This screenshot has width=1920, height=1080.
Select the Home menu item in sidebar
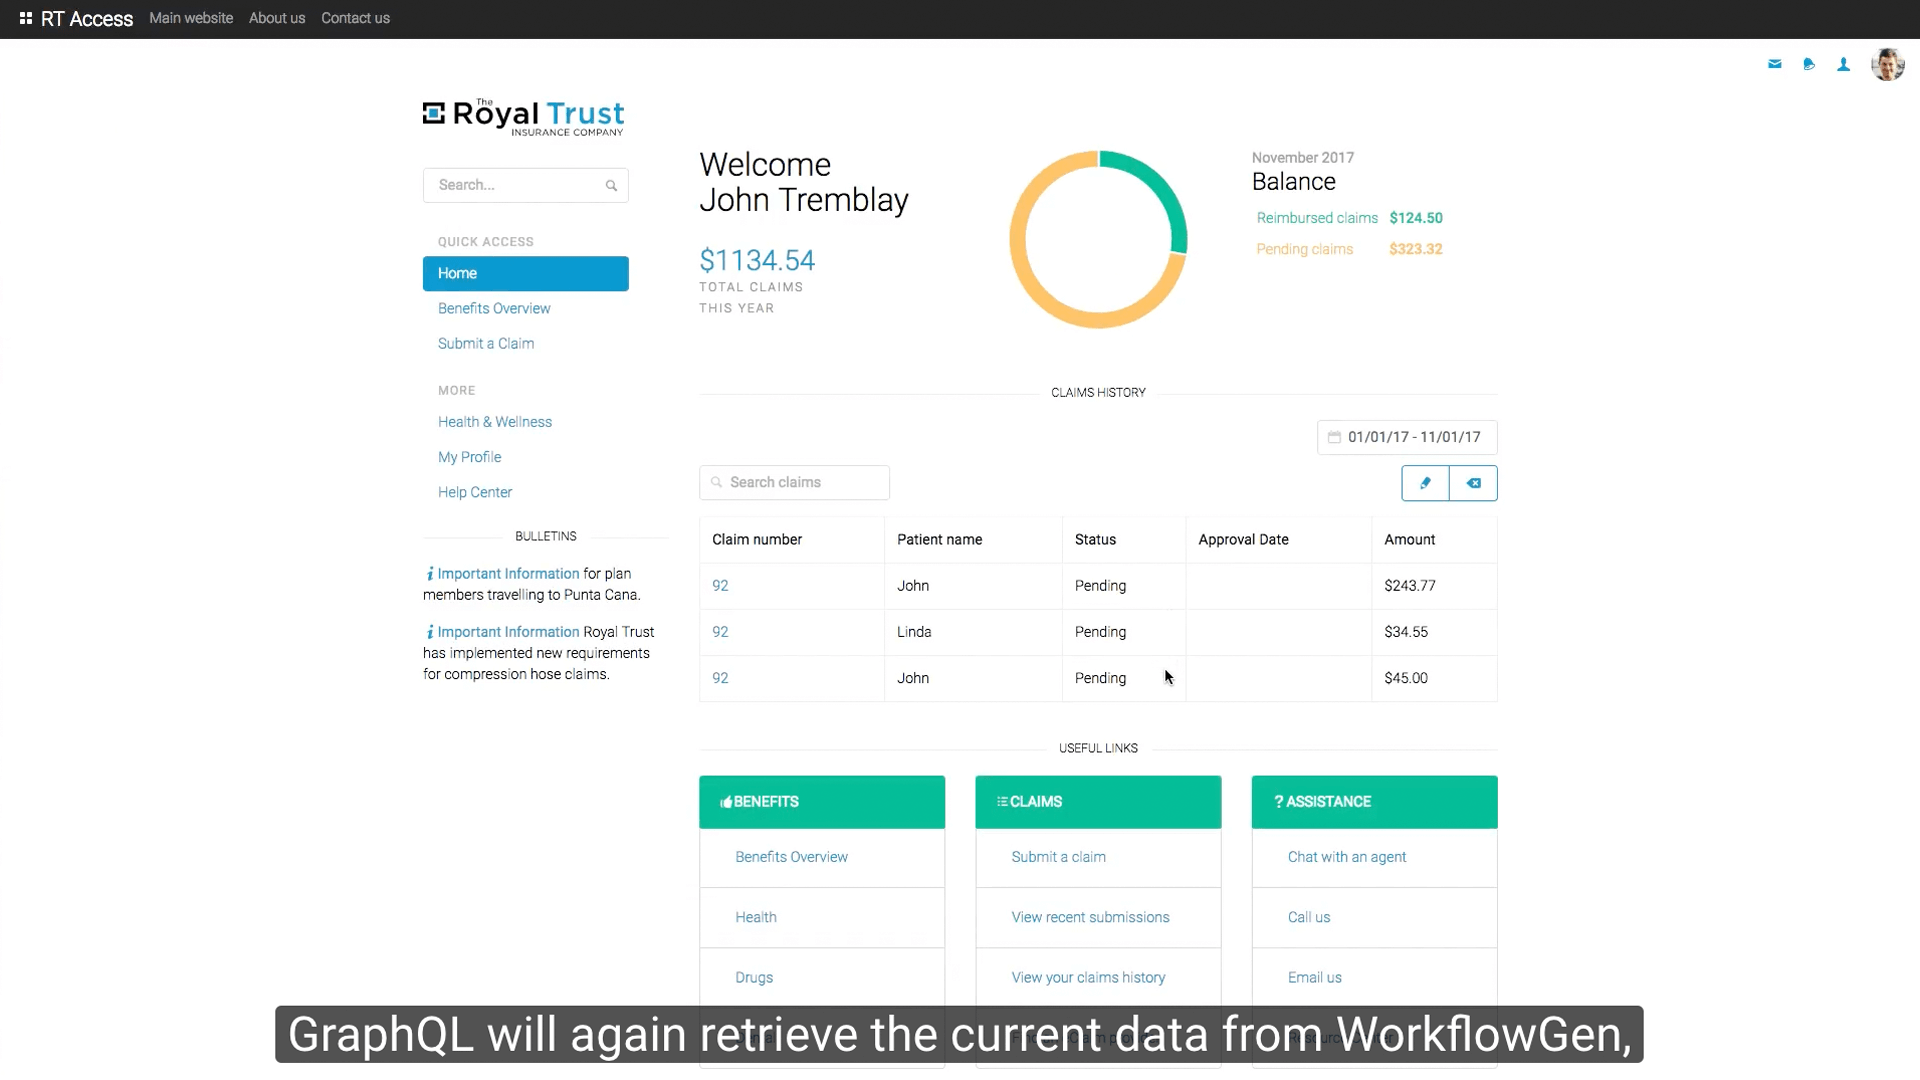tap(525, 273)
